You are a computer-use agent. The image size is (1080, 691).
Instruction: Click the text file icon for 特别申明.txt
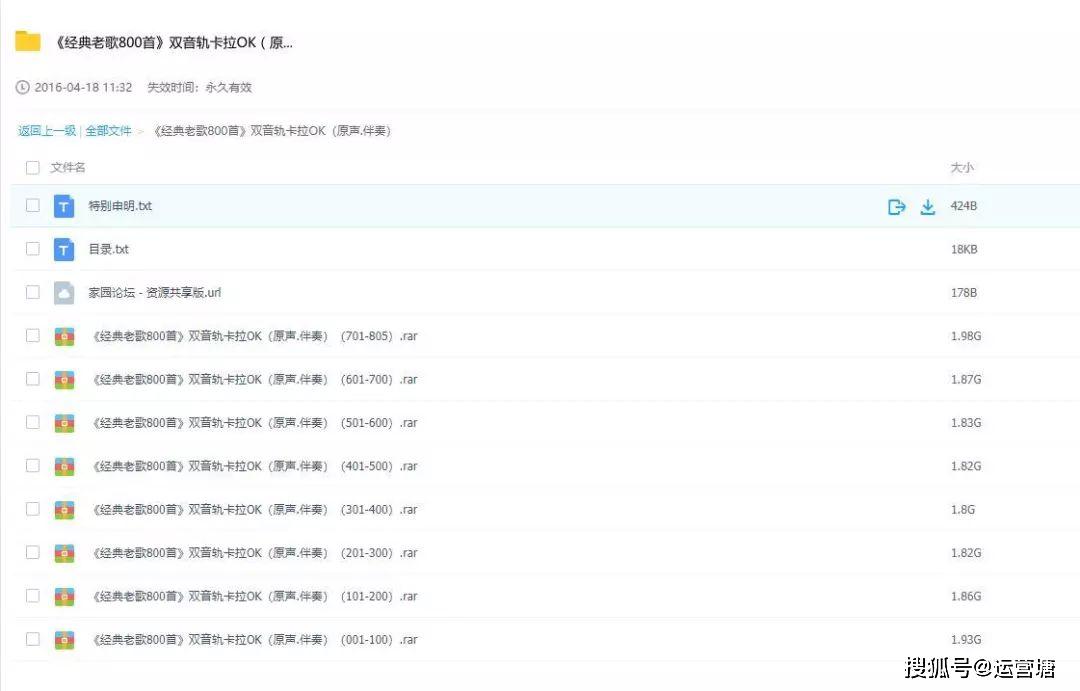(x=64, y=206)
